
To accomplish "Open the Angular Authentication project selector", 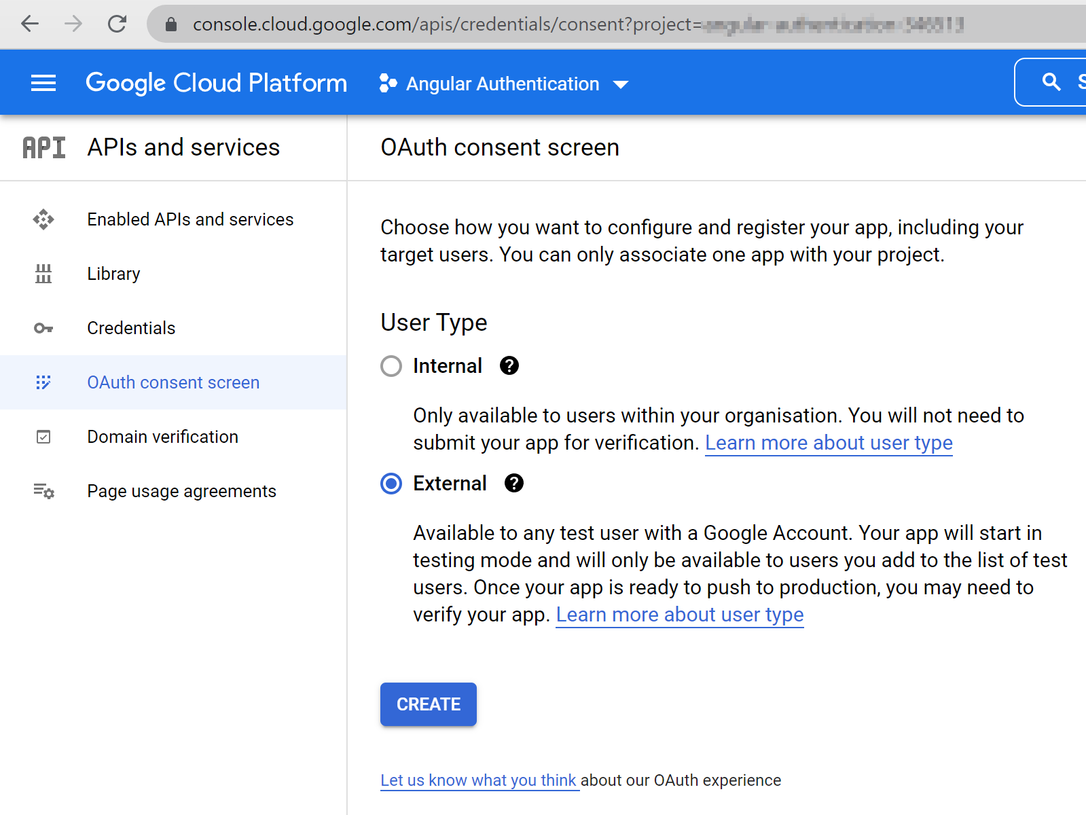I will [x=503, y=84].
